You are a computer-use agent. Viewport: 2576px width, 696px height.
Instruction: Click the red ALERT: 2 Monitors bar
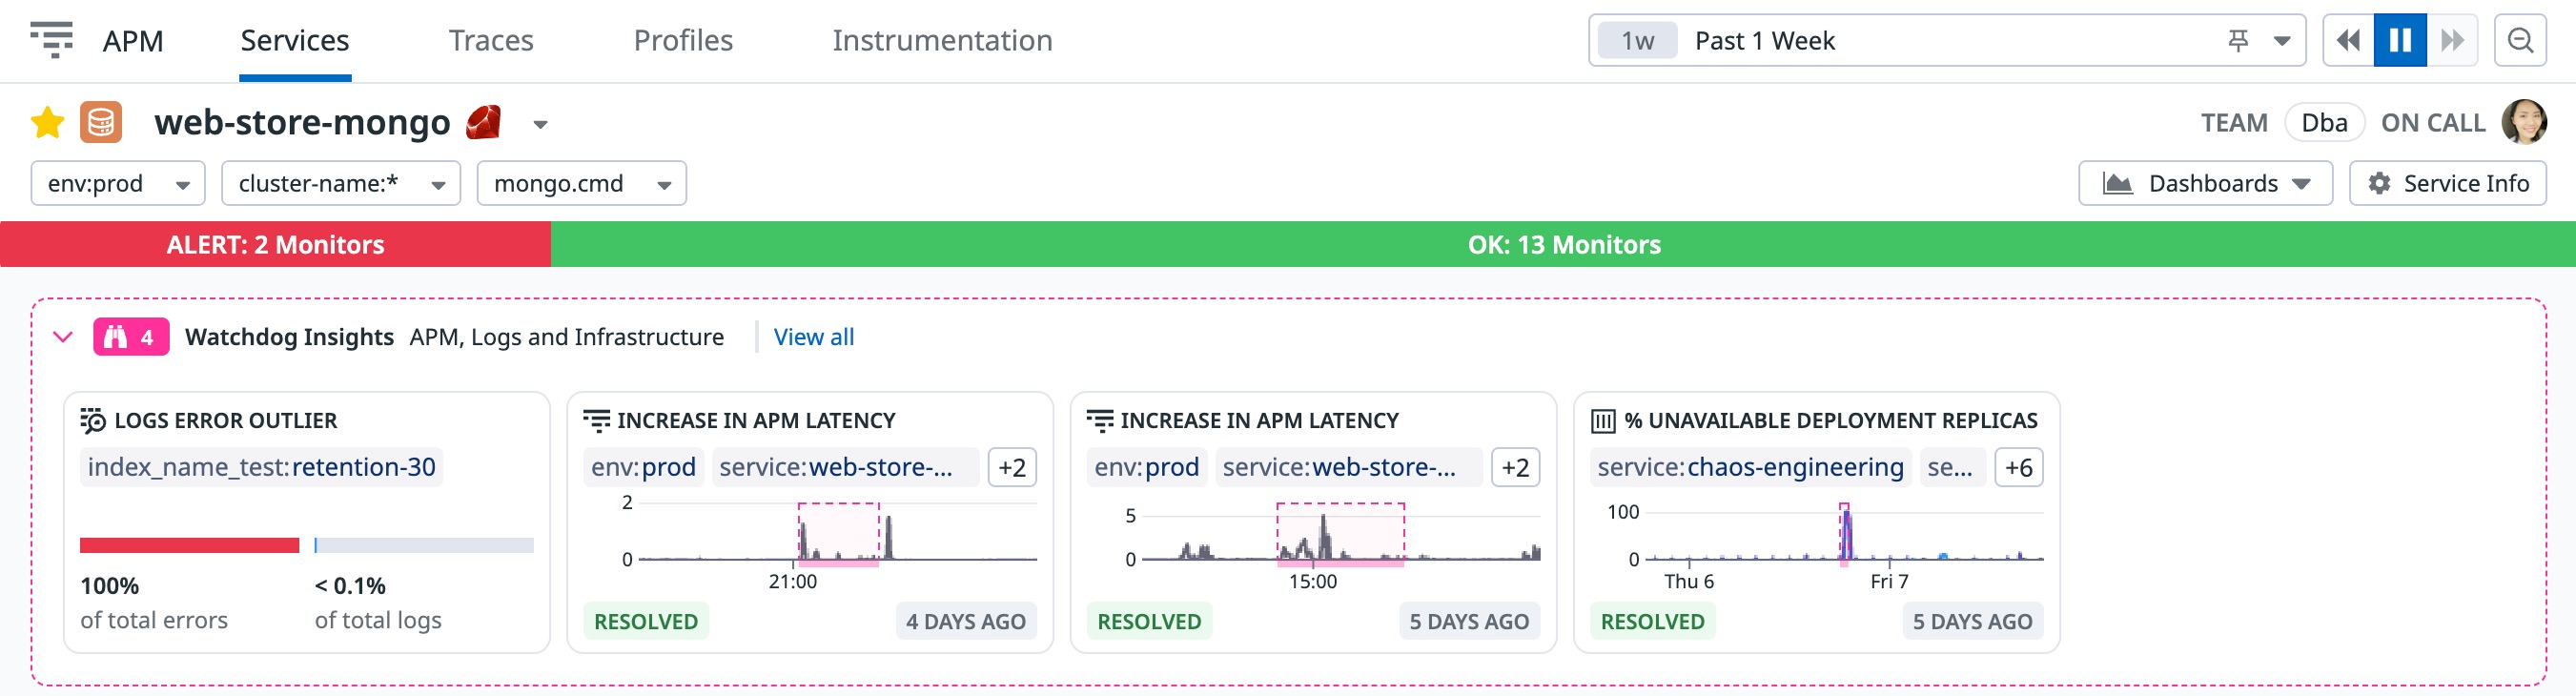tap(275, 244)
